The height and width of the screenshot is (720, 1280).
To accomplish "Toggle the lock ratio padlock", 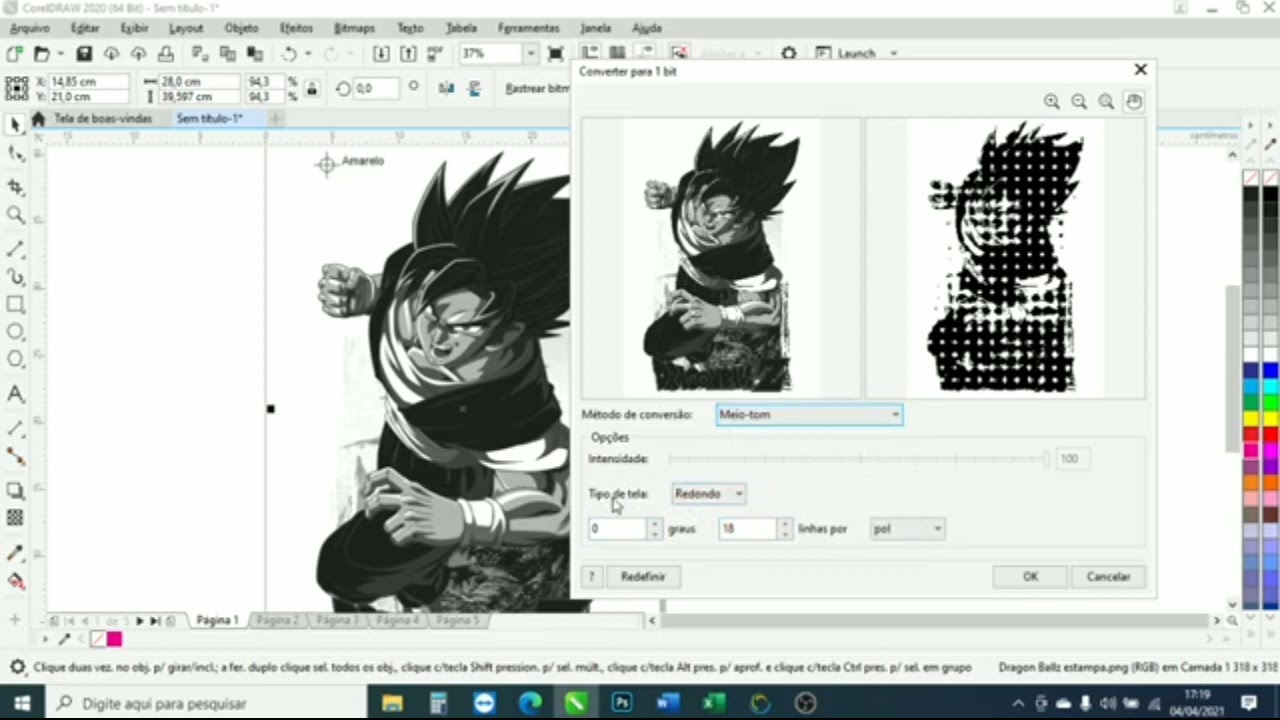I will coord(311,89).
